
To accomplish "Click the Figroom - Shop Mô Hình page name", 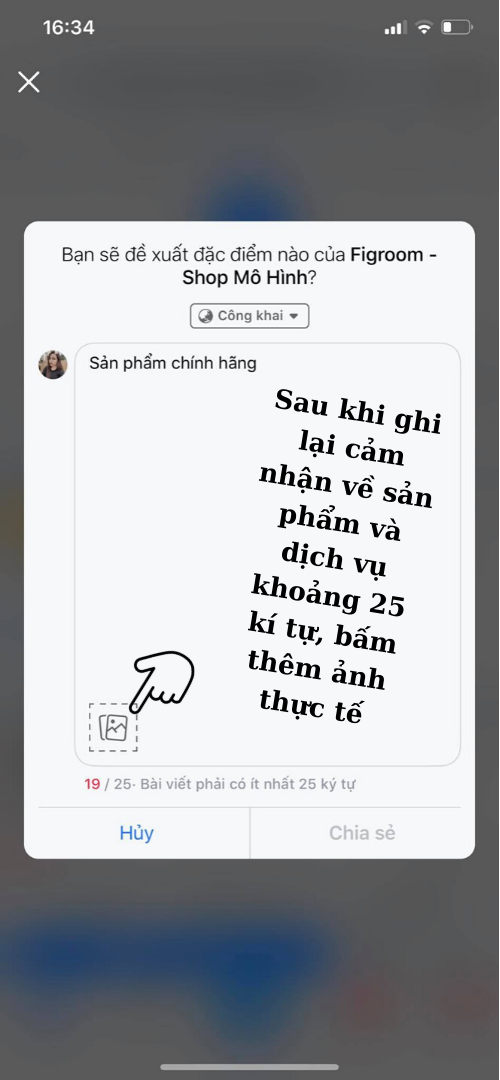I will (310, 266).
